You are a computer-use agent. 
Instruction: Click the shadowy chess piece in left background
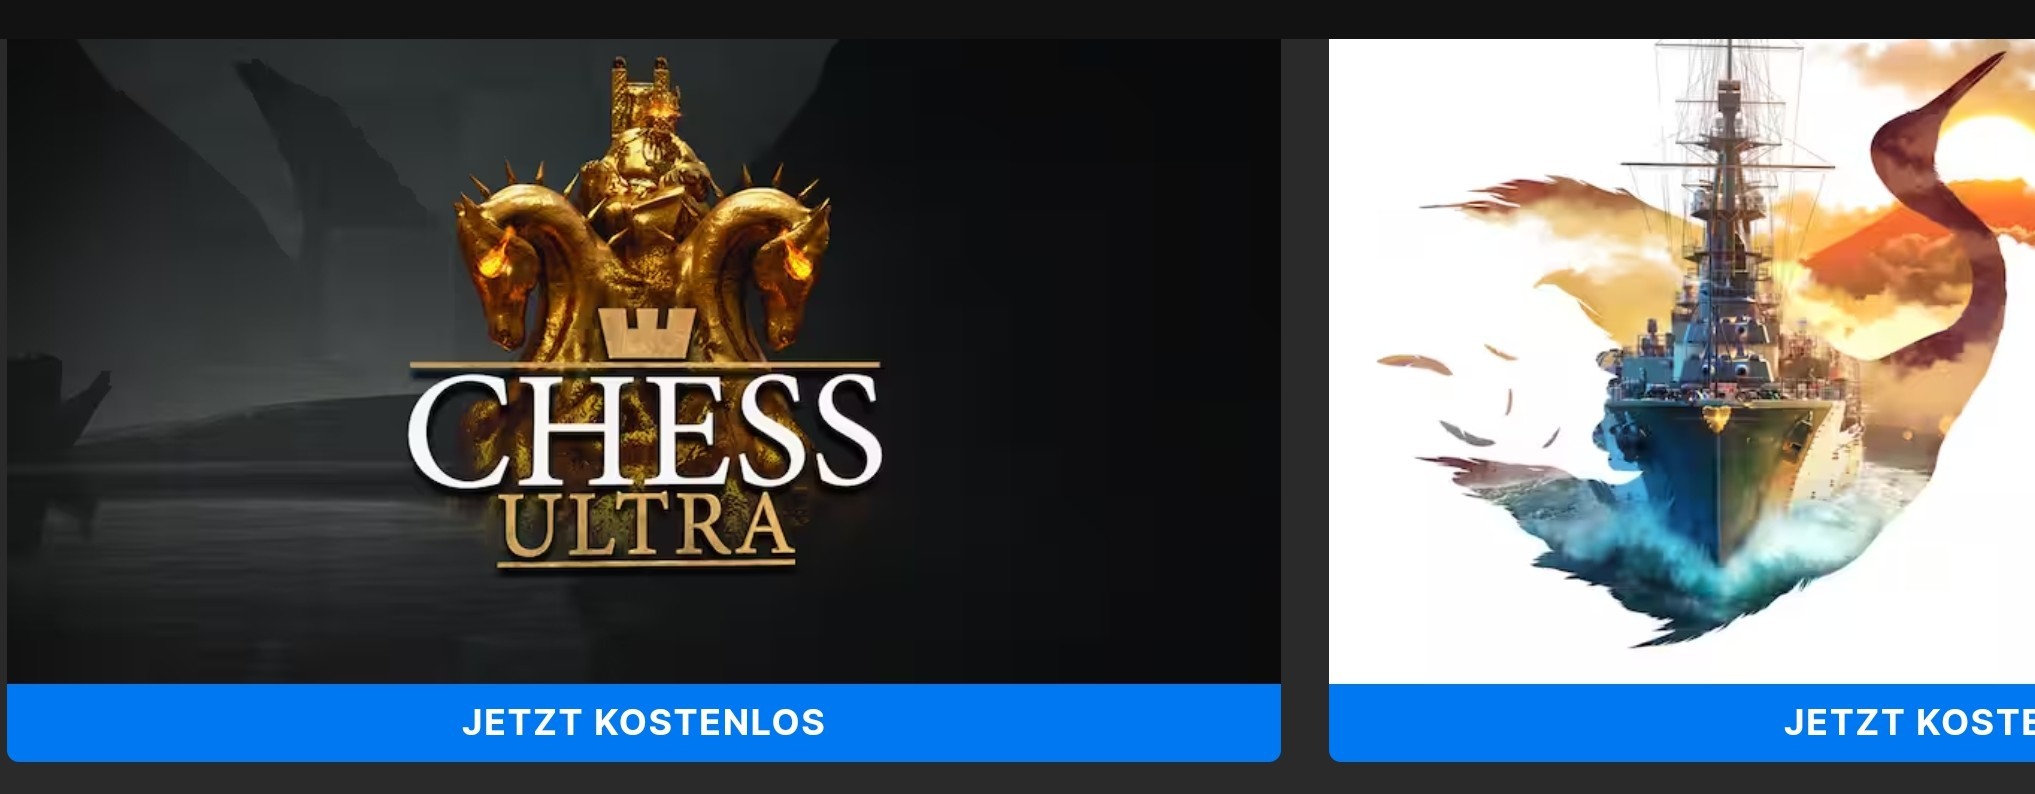[60, 420]
